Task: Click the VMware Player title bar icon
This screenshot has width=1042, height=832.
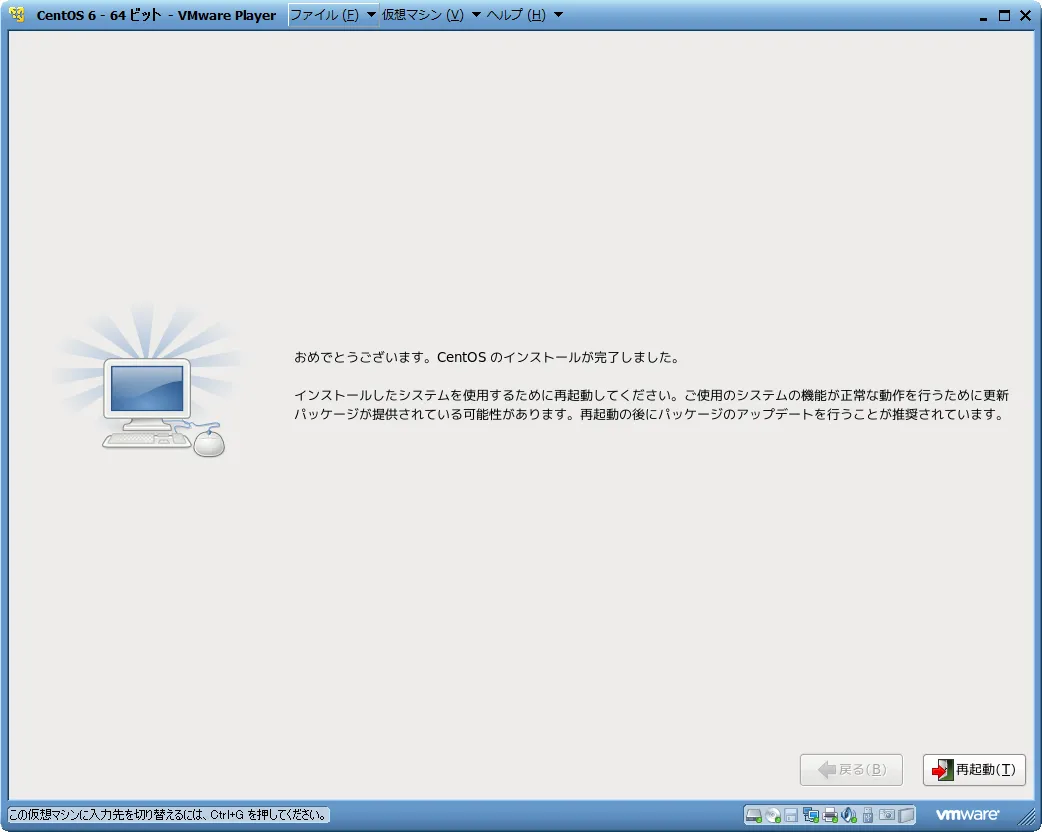Action: (16, 15)
